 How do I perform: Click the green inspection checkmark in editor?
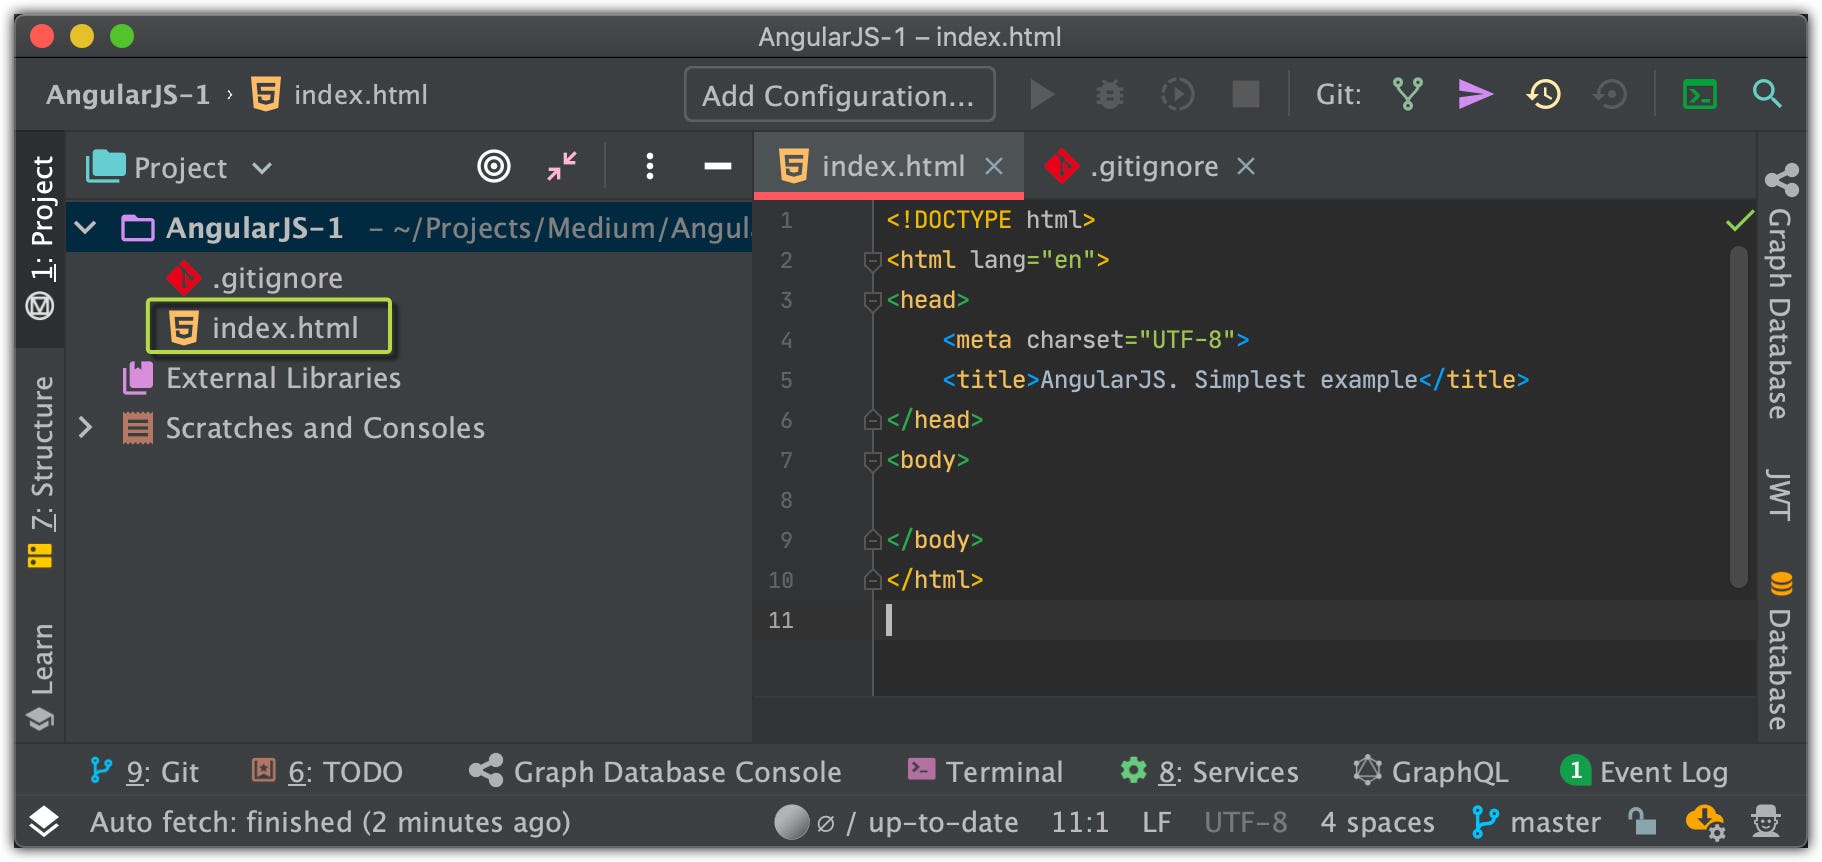[1740, 220]
